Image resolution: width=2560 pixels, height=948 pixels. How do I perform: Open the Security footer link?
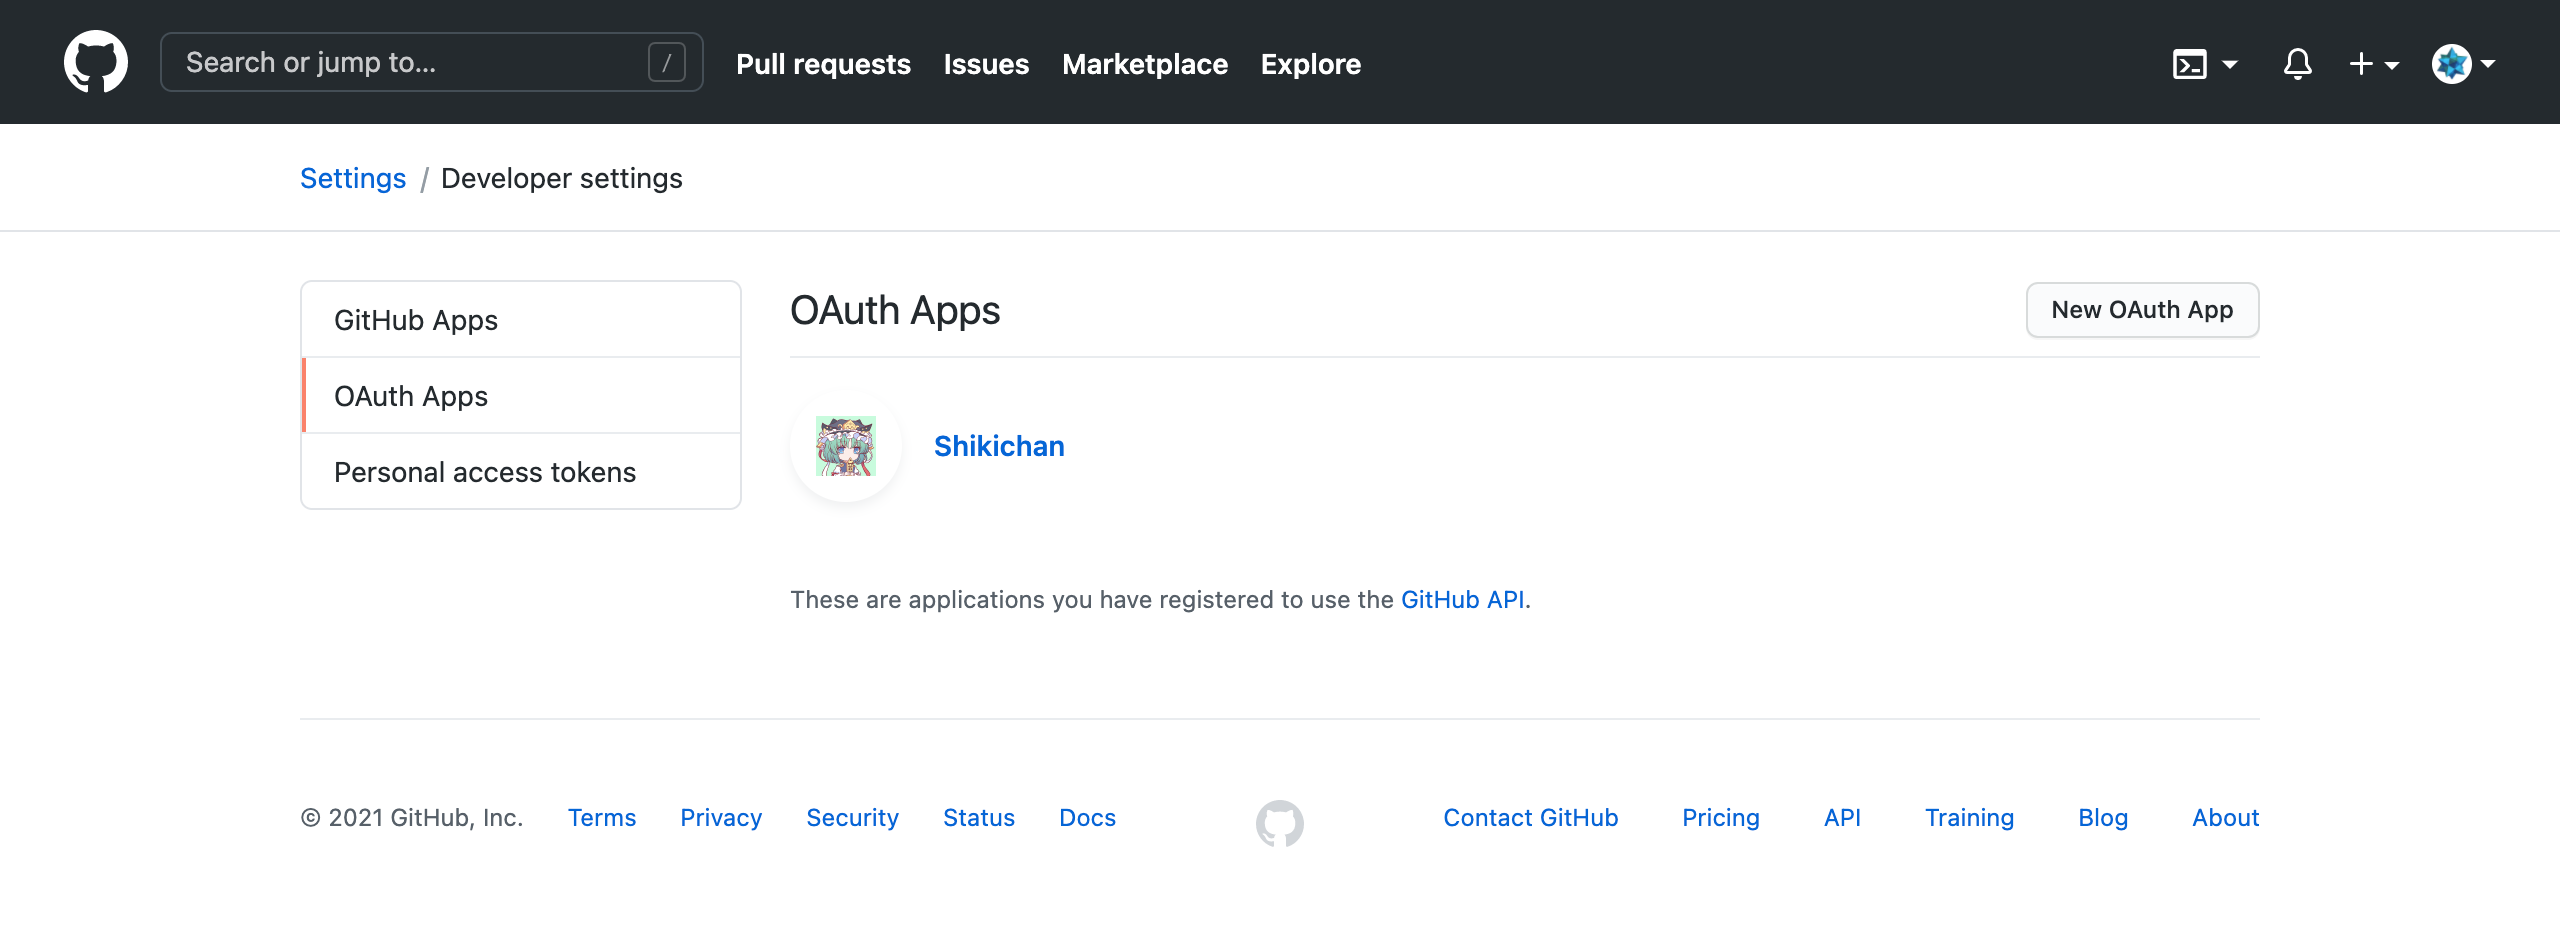pos(853,818)
